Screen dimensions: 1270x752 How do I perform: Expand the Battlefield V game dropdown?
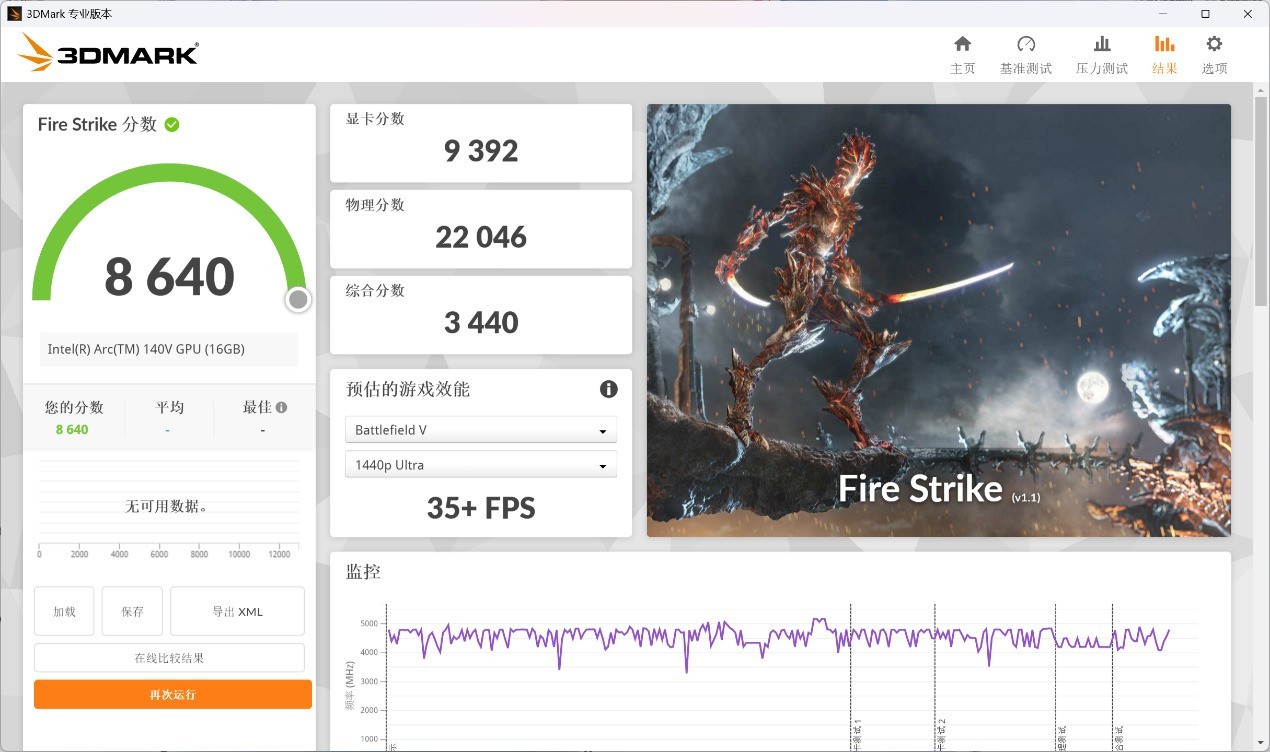[x=481, y=430]
